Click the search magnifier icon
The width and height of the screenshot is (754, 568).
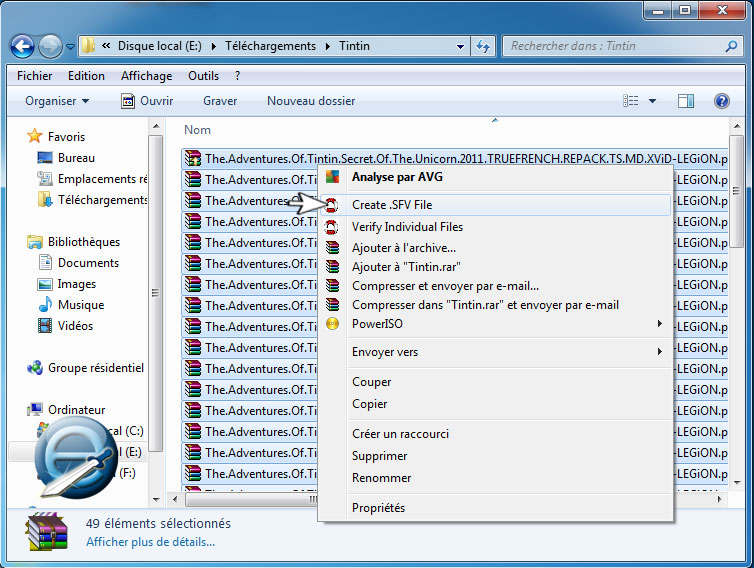point(731,46)
